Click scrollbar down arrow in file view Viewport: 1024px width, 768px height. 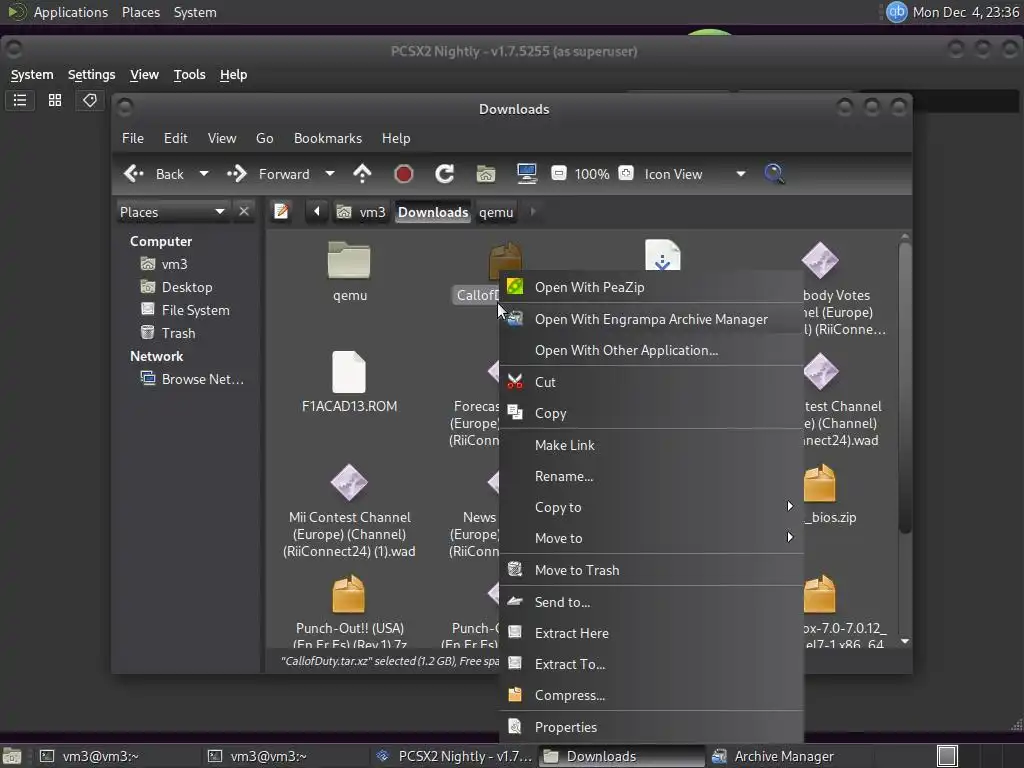[904, 641]
